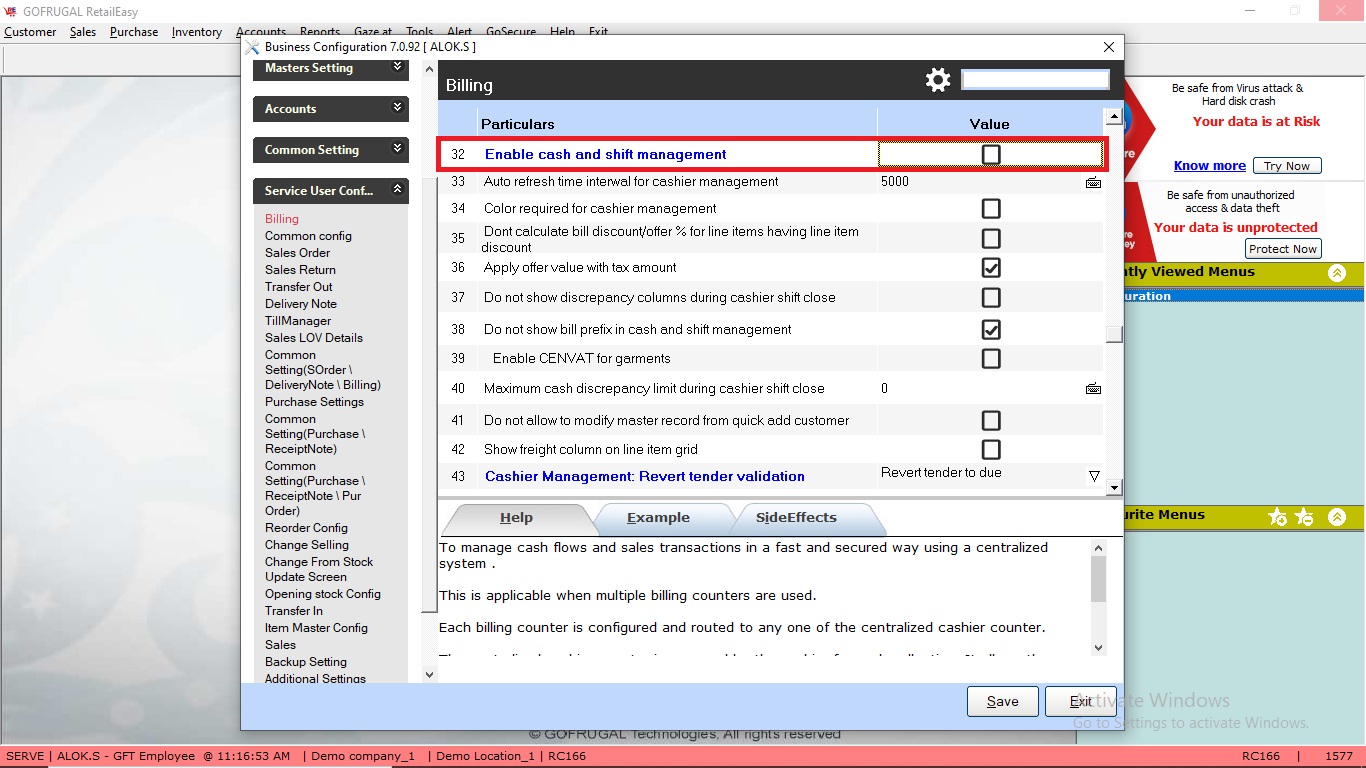The height and width of the screenshot is (768, 1366).
Task: Click value 5000 for auto refresh interval
Action: [x=895, y=182]
